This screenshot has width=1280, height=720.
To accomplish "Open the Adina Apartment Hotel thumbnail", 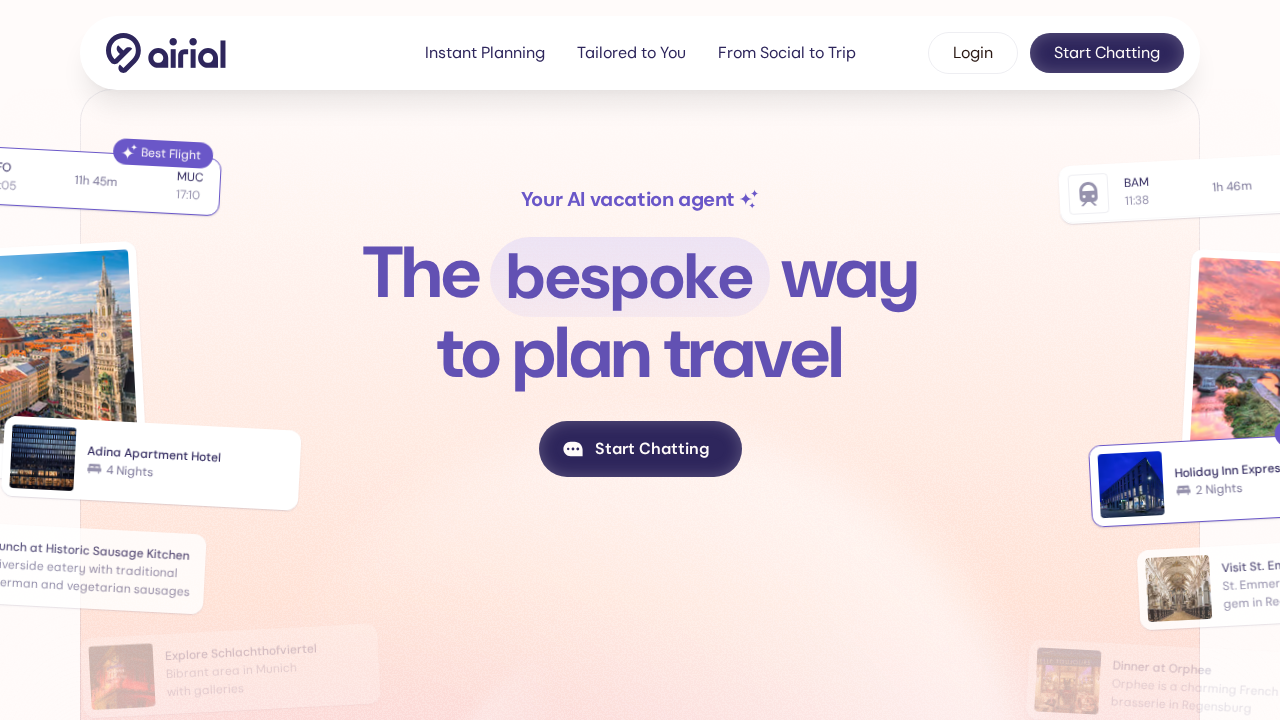I will click(x=43, y=458).
